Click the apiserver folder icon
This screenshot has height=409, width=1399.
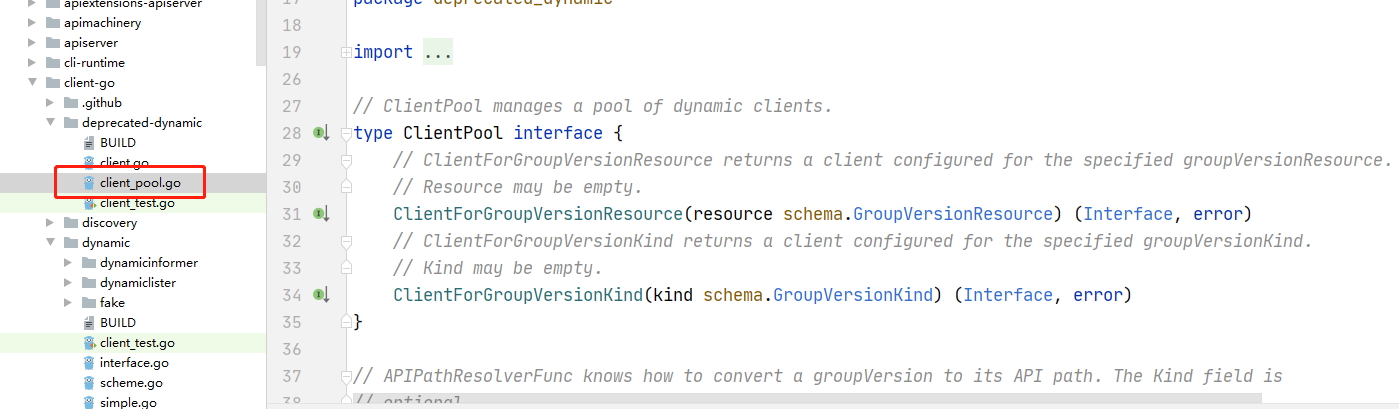[x=52, y=43]
